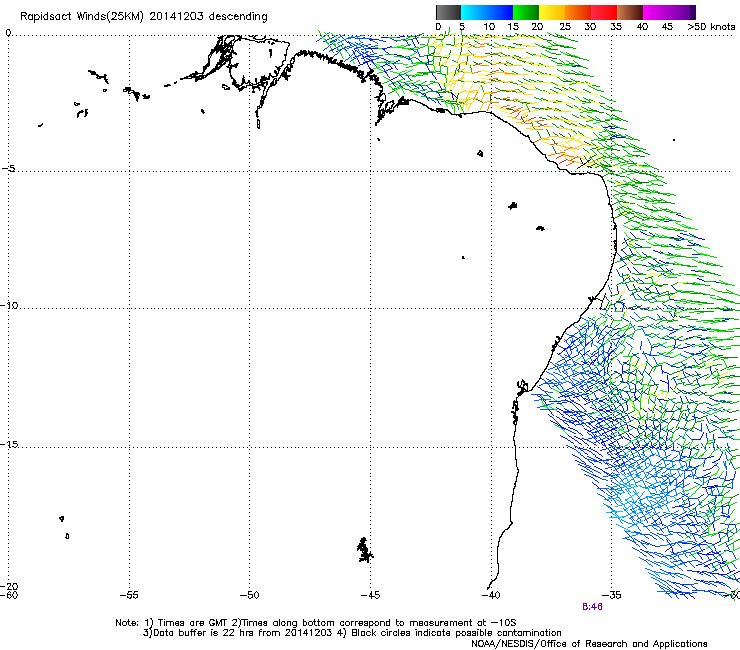
Task: Click the green 15-20 knots legend segment
Action: coord(526,12)
